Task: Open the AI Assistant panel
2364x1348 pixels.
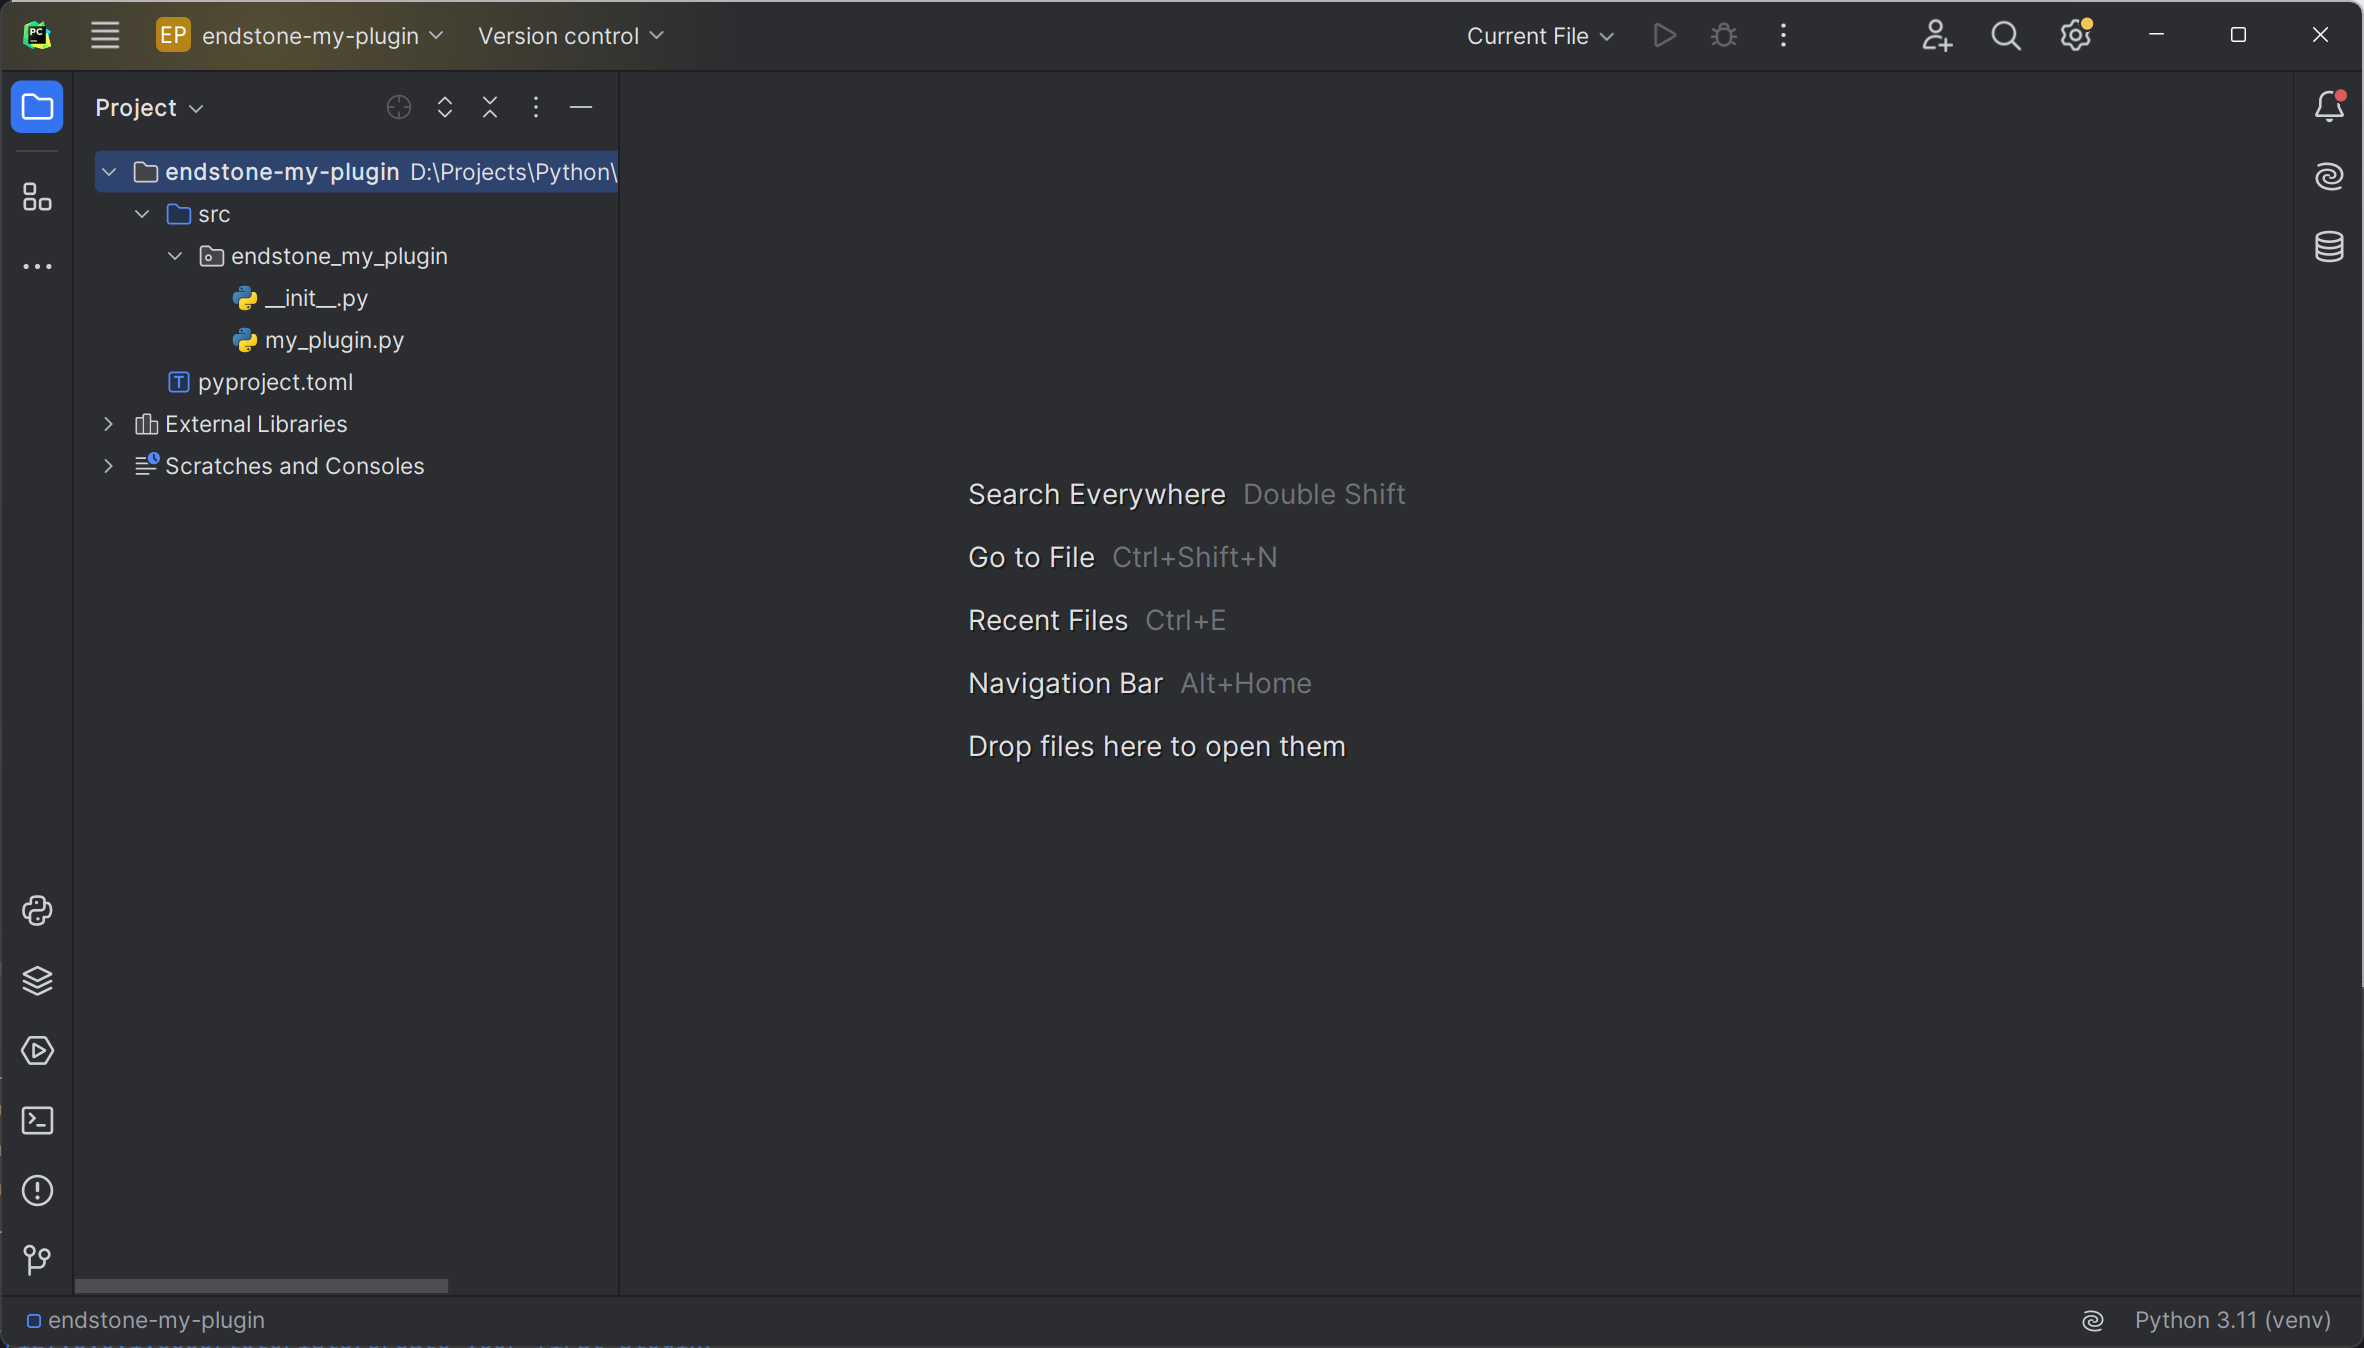Action: [x=2329, y=176]
